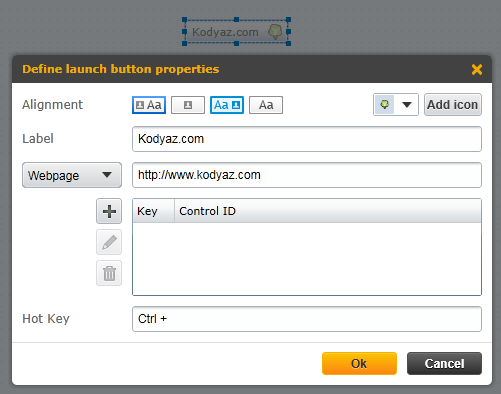This screenshot has width=501, height=394.
Task: Click the green tree icon preview
Action: click(x=384, y=105)
